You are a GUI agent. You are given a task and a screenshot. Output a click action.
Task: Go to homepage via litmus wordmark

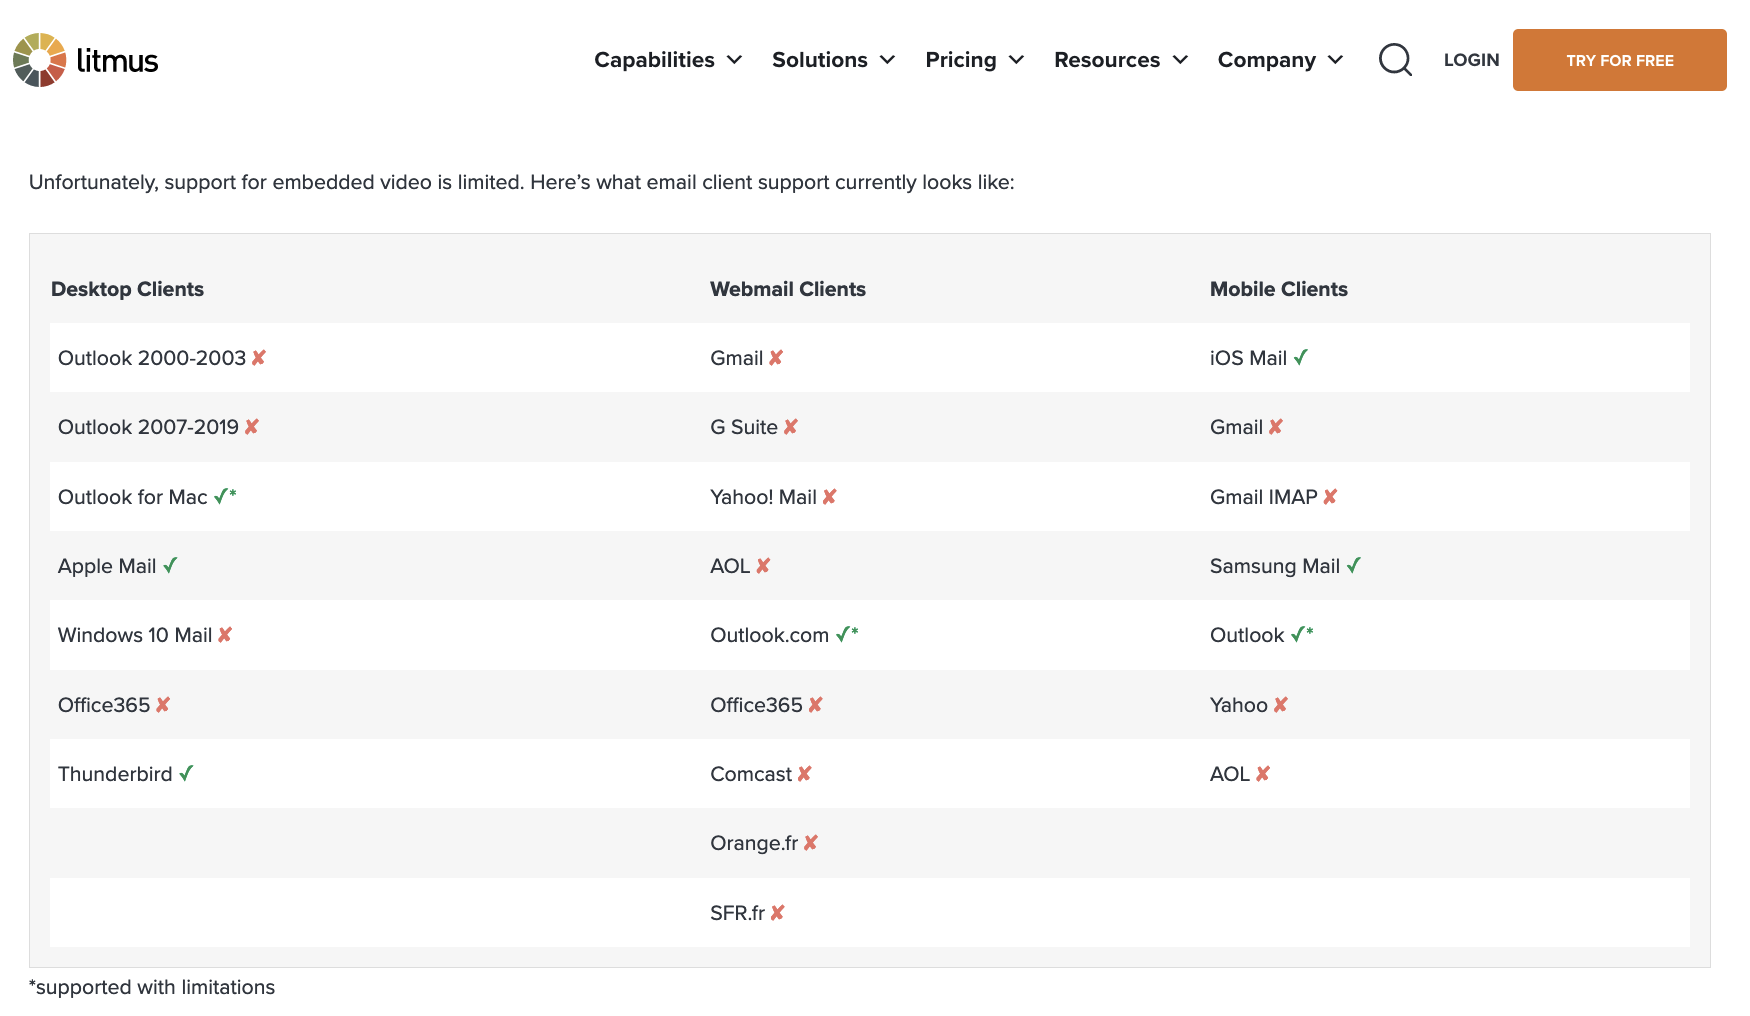[x=117, y=61]
